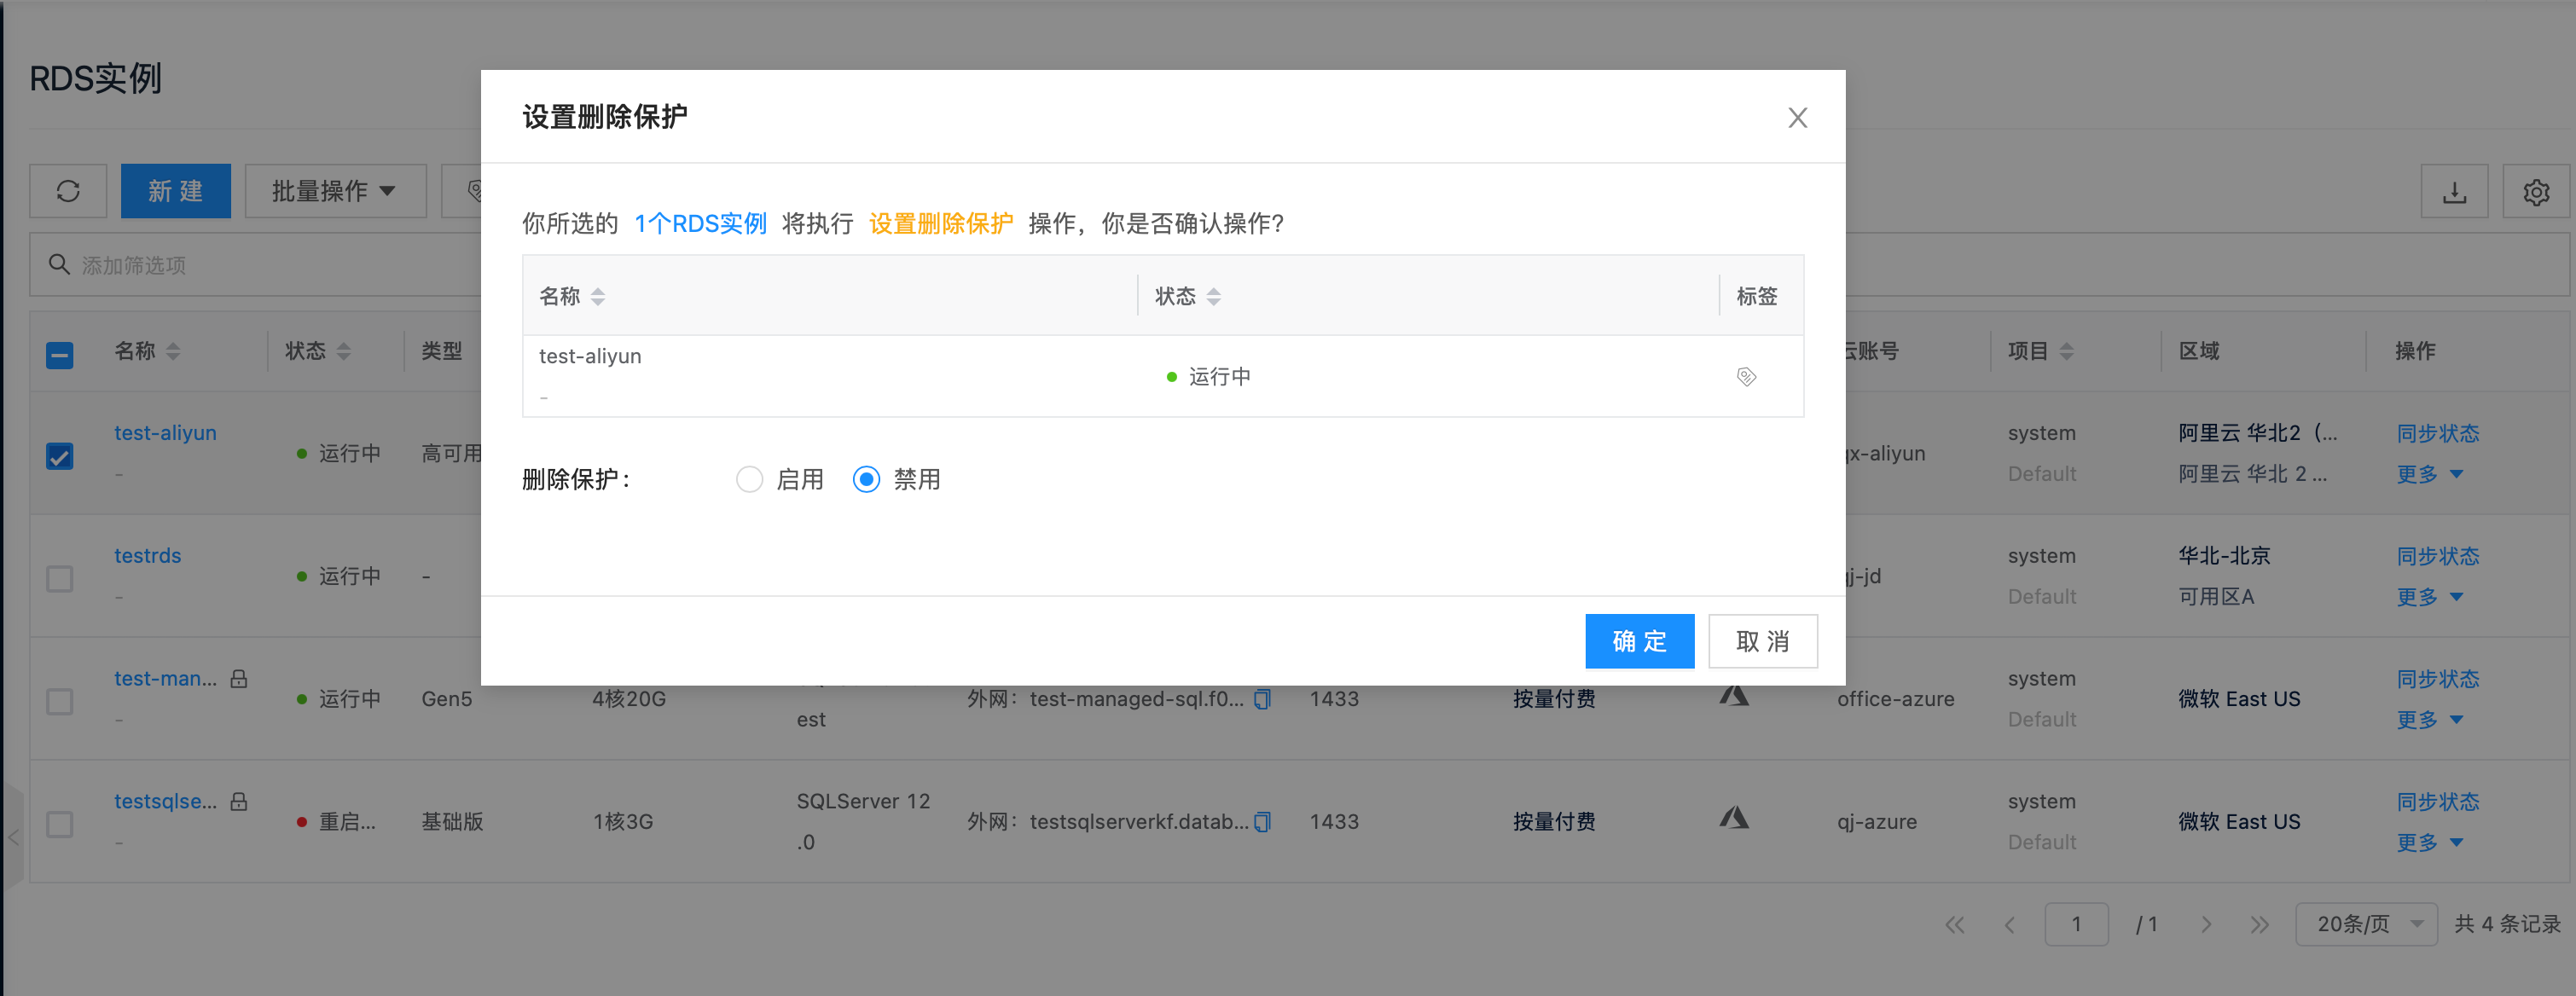Click the tag icon in dialog row
The image size is (2576, 996).
point(1746,377)
